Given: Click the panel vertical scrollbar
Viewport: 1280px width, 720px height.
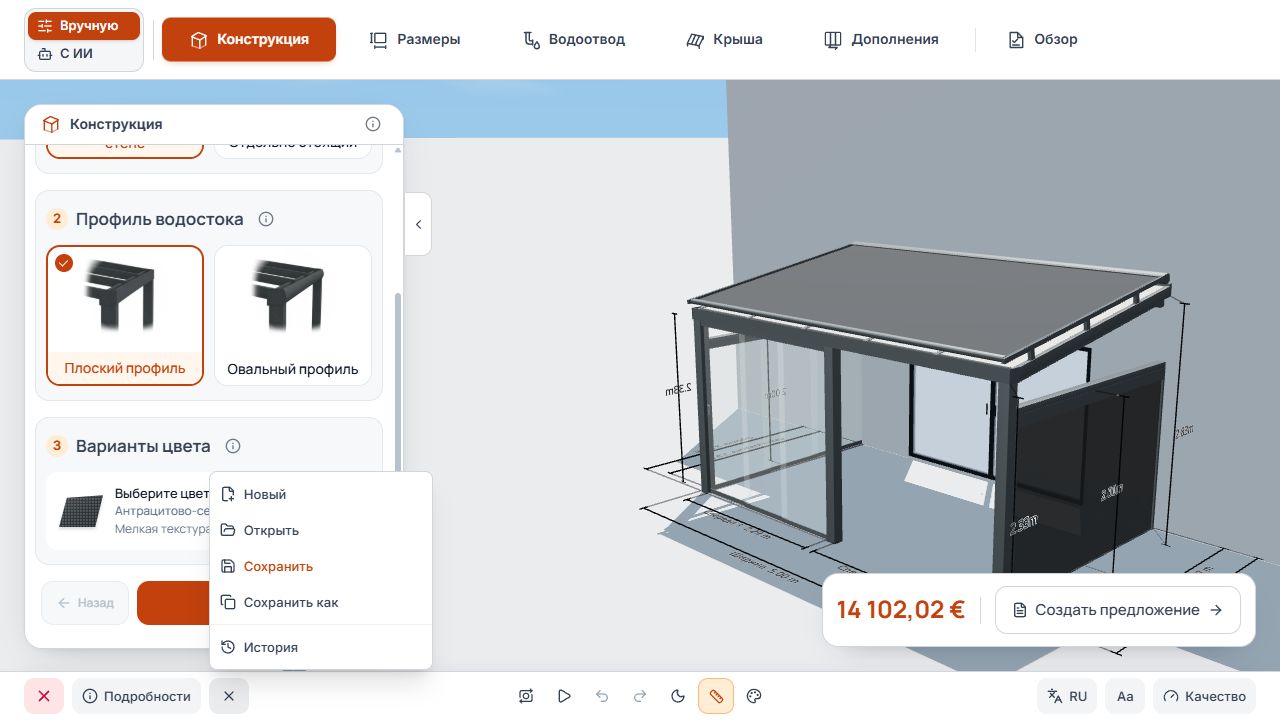Looking at the screenshot, I should tap(398, 380).
